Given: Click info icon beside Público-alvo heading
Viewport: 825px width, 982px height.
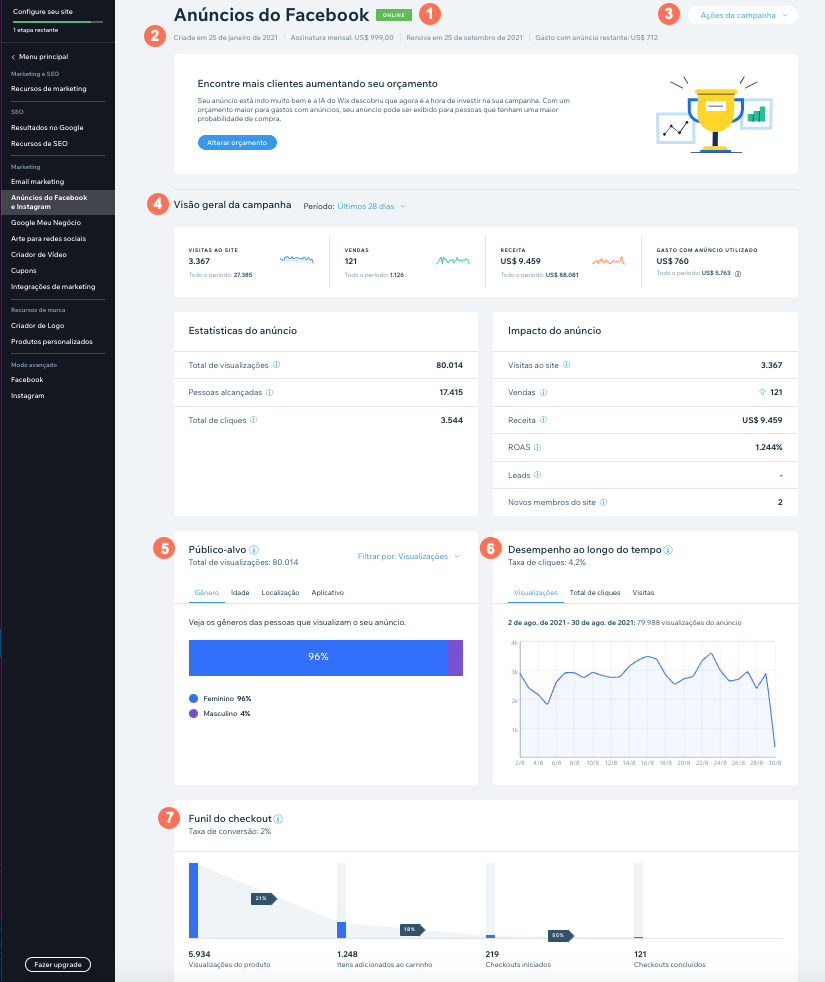Looking at the screenshot, I should [254, 550].
